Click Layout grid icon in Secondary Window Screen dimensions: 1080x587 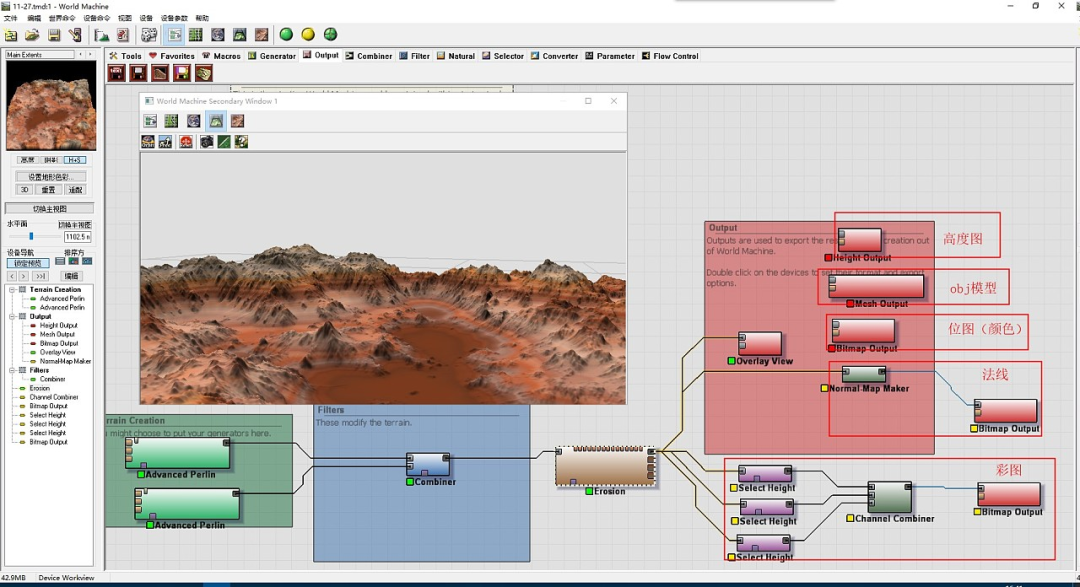[172, 121]
